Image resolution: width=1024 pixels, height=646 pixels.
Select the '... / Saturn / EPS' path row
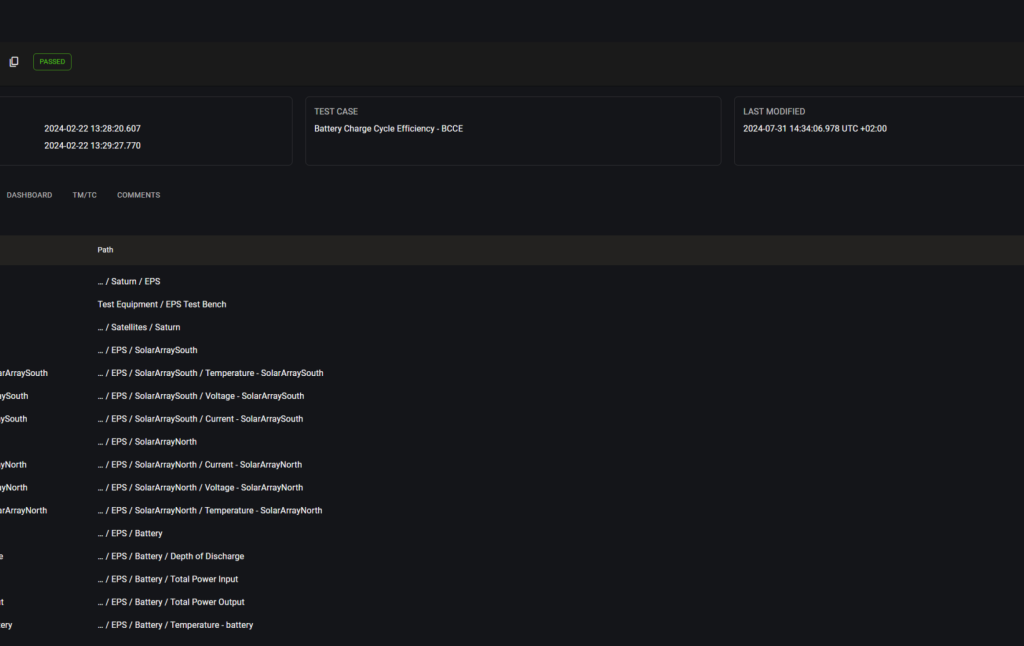[x=512, y=282]
